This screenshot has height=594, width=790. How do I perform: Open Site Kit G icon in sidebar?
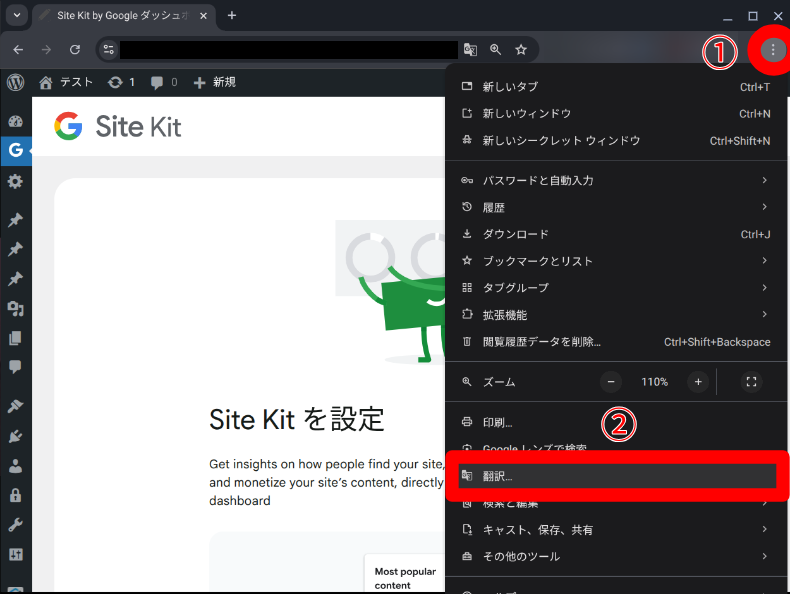tap(16, 150)
